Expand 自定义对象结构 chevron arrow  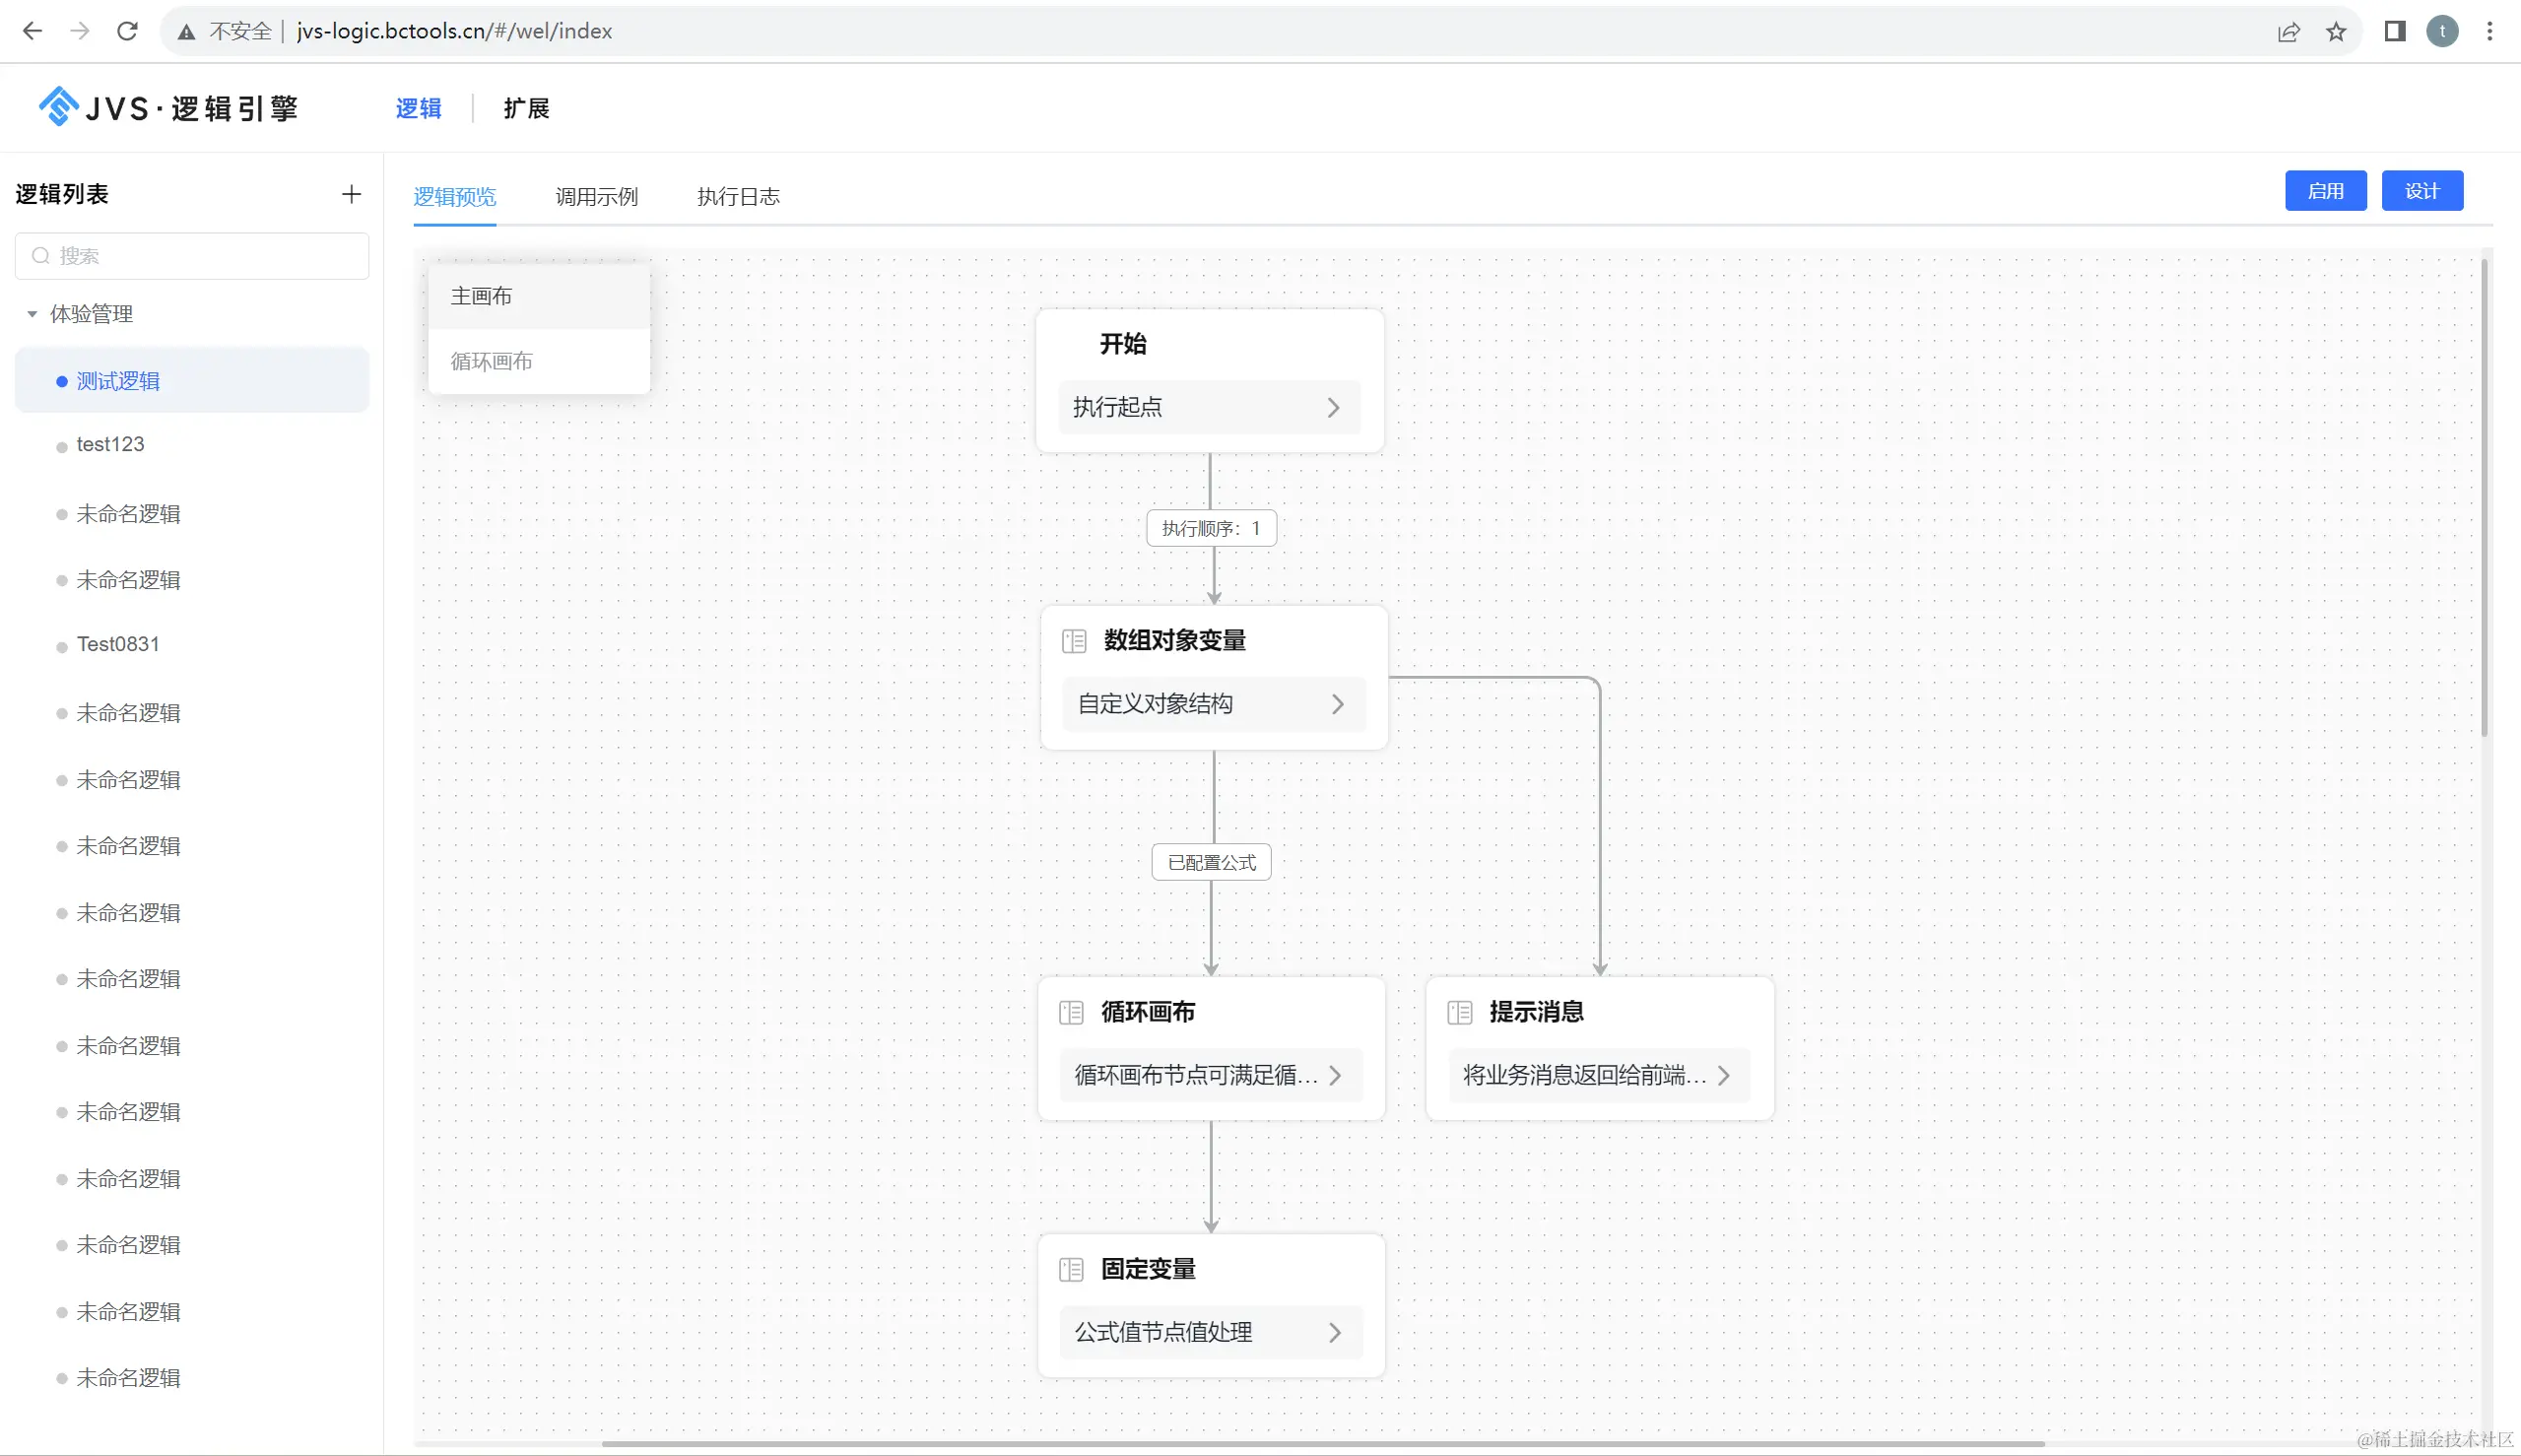1337,704
